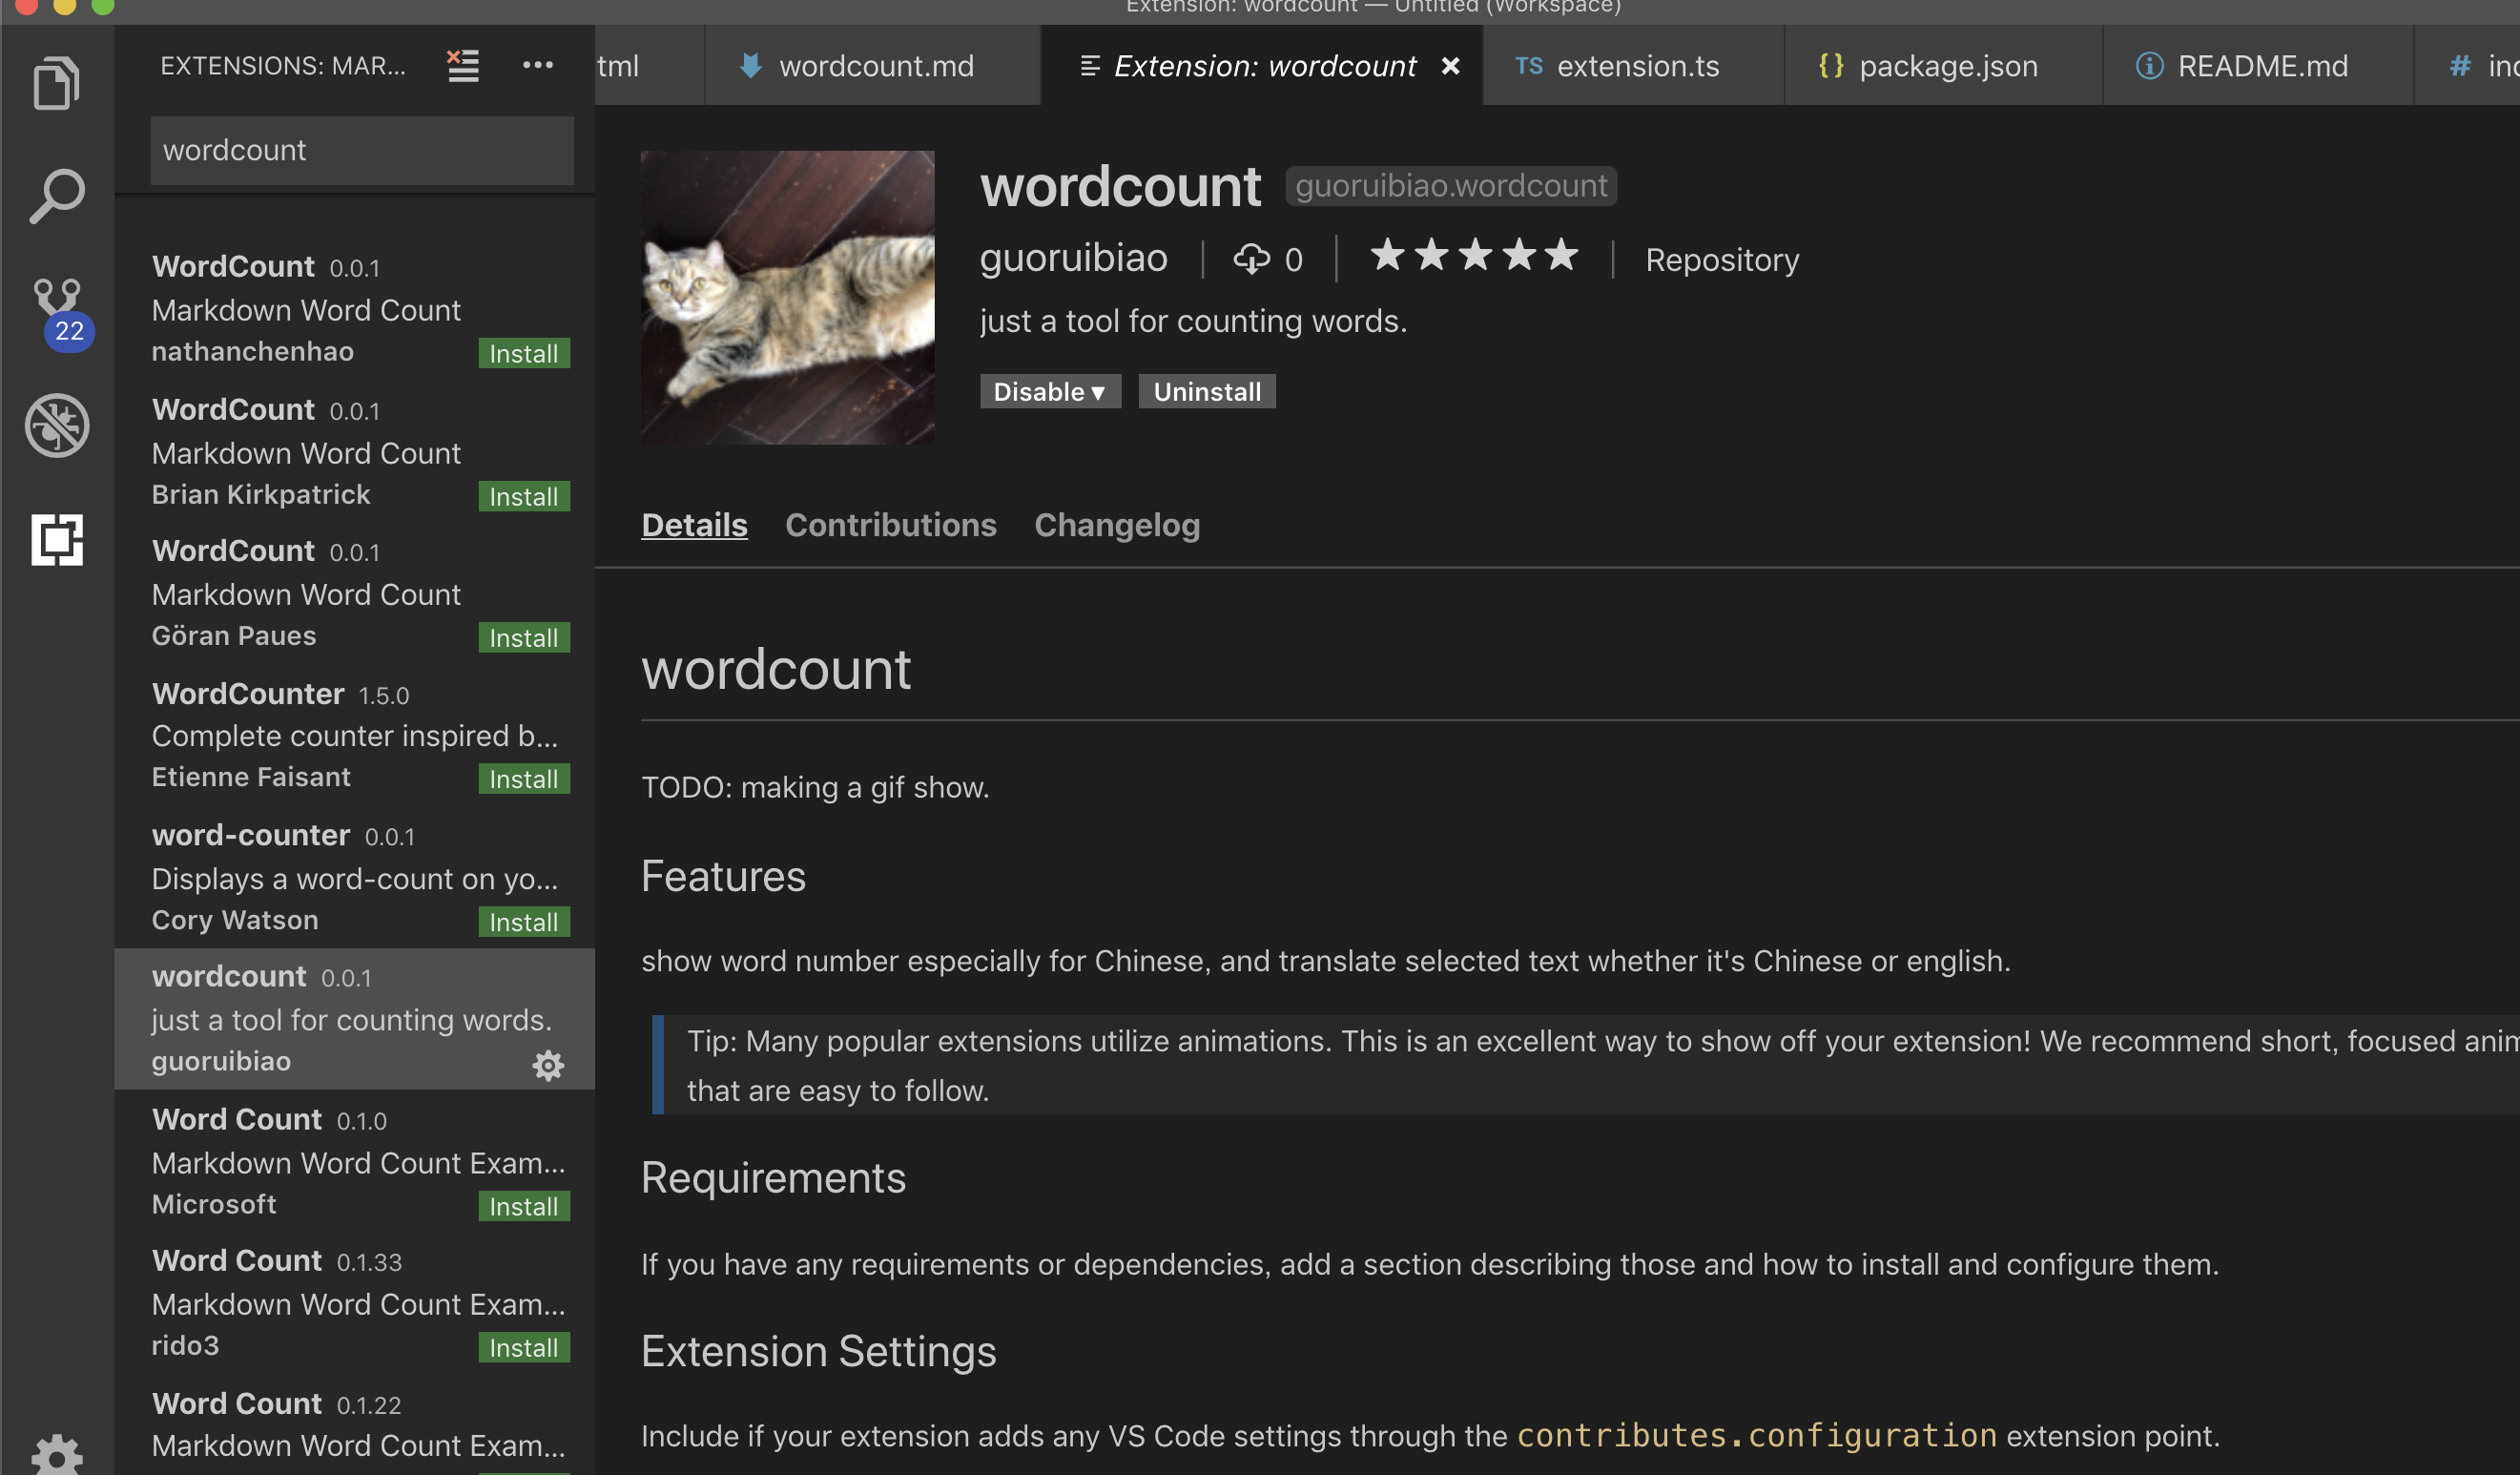Click the cat extension thumbnail image
The height and width of the screenshot is (1475, 2520).
tap(787, 297)
